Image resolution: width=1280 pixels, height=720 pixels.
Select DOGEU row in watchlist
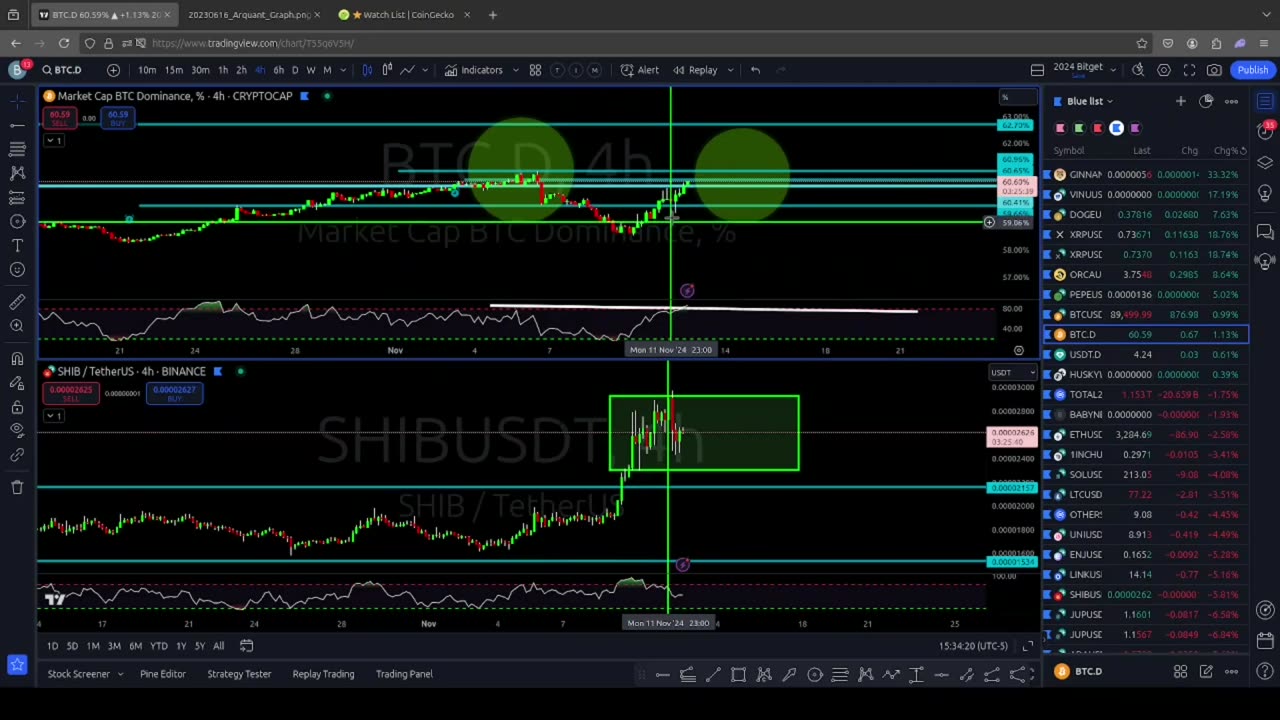1147,214
